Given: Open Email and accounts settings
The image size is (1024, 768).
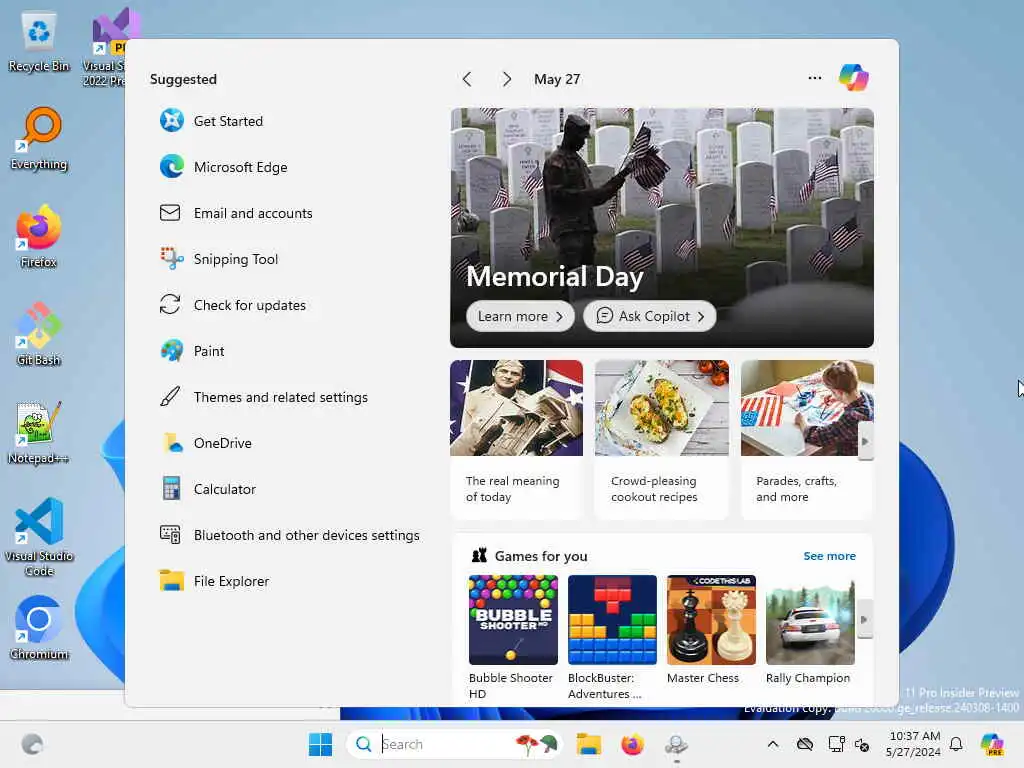Looking at the screenshot, I should (236, 213).
